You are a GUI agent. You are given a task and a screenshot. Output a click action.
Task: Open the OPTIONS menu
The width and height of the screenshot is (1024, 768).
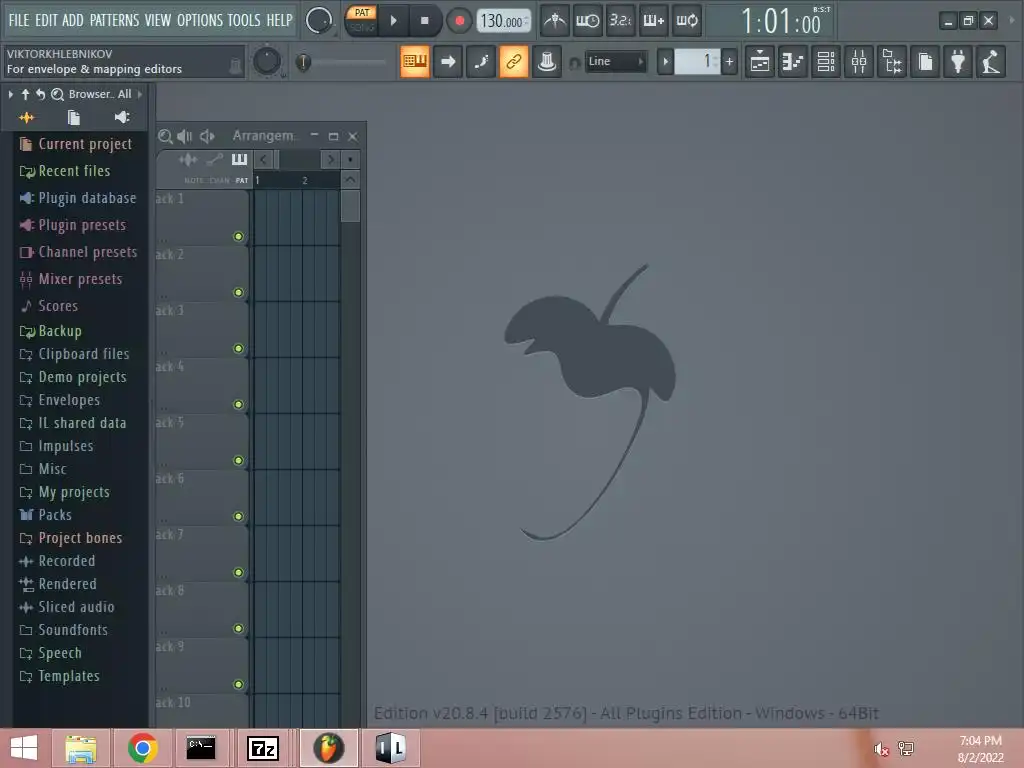tap(200, 20)
